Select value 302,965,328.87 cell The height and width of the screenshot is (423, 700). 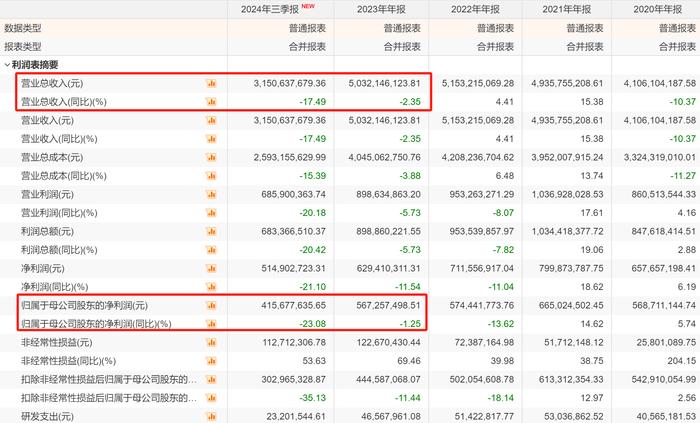(293, 380)
